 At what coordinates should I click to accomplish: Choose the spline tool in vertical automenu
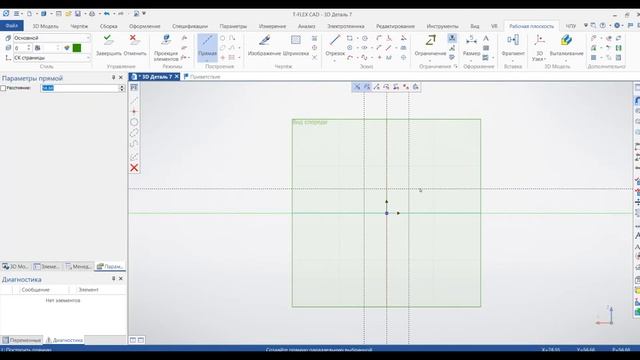[x=134, y=144]
